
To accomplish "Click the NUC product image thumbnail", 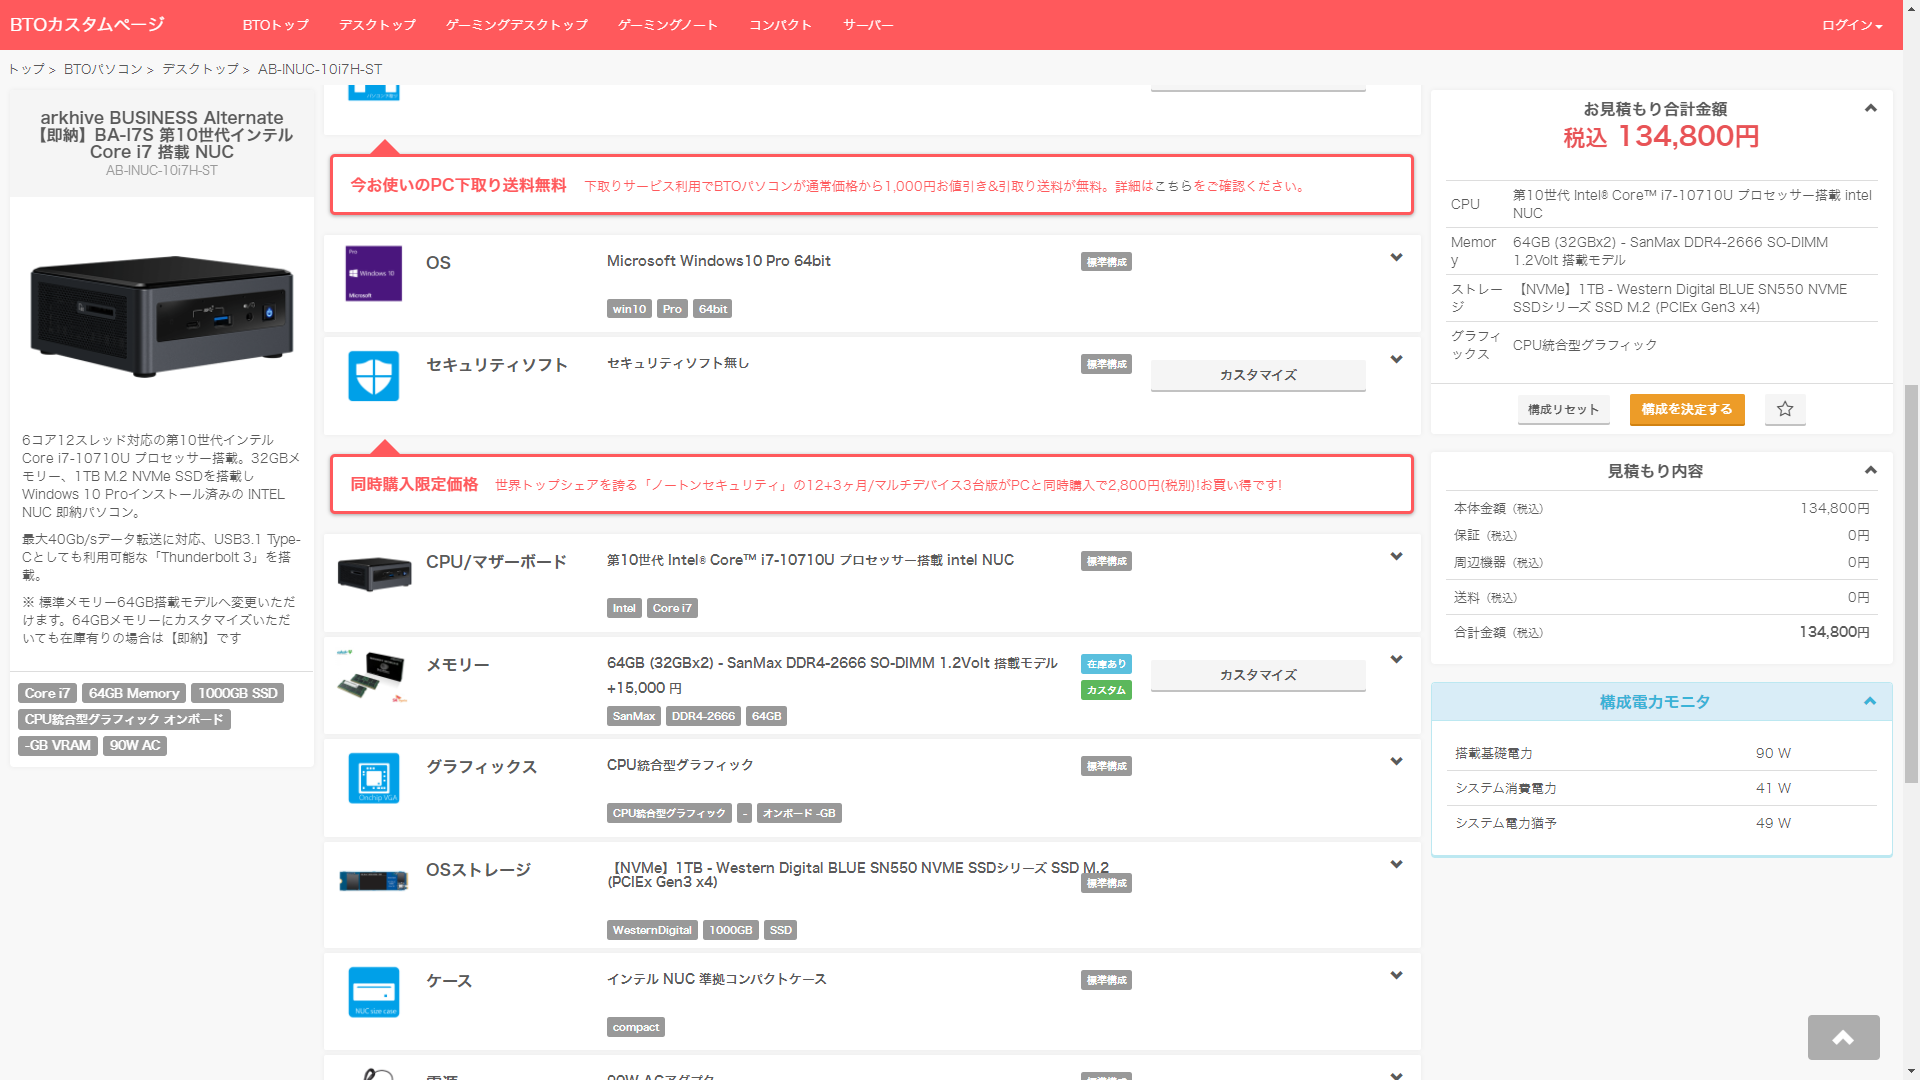I will coord(162,315).
